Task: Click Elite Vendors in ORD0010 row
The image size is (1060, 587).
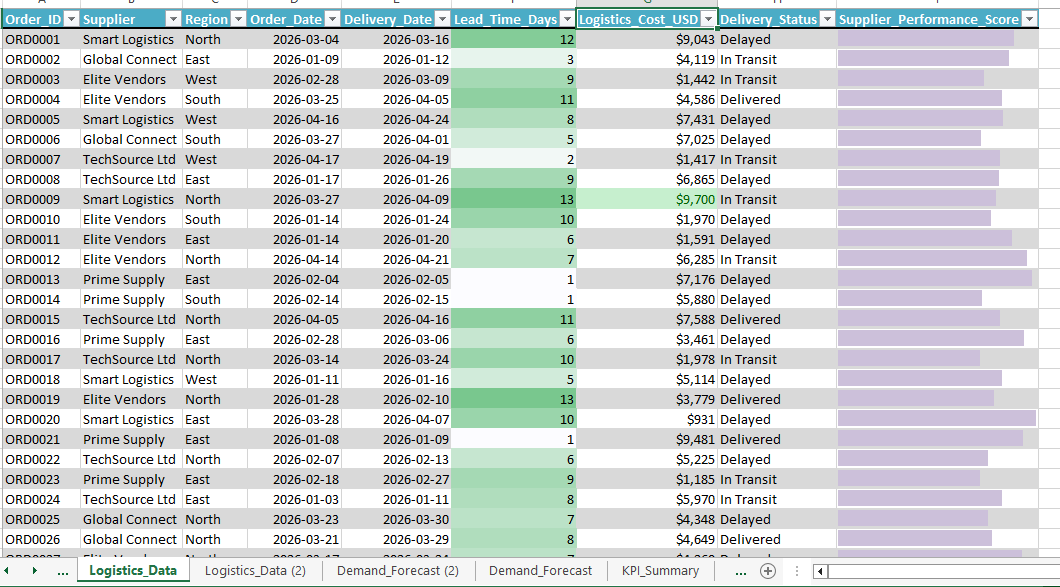Action: click(x=131, y=220)
